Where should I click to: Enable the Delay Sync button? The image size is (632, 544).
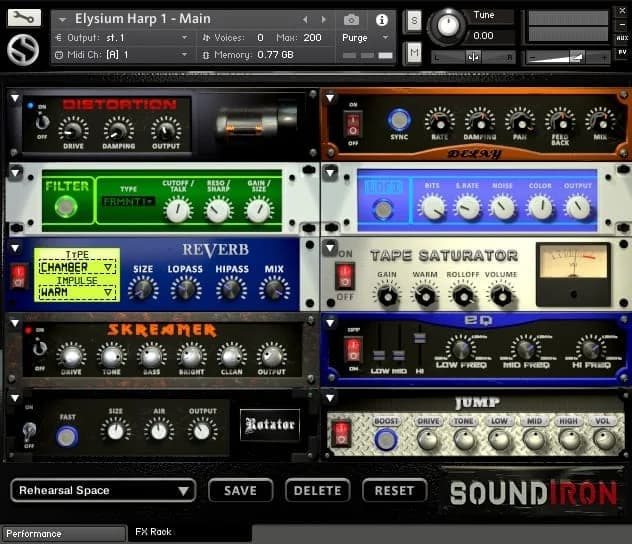399,120
